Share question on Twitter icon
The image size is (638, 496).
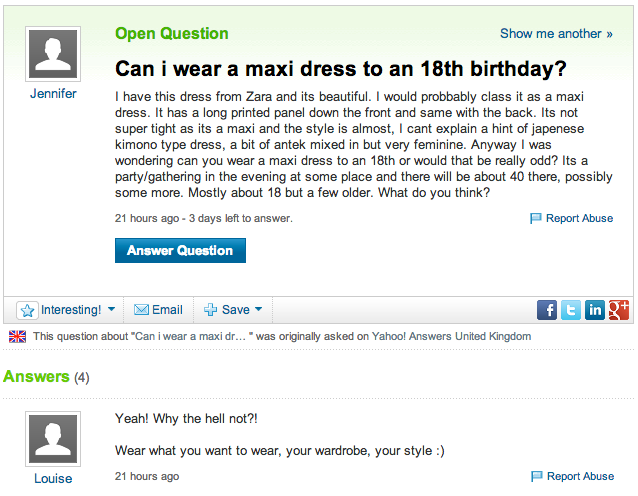[x=571, y=310]
